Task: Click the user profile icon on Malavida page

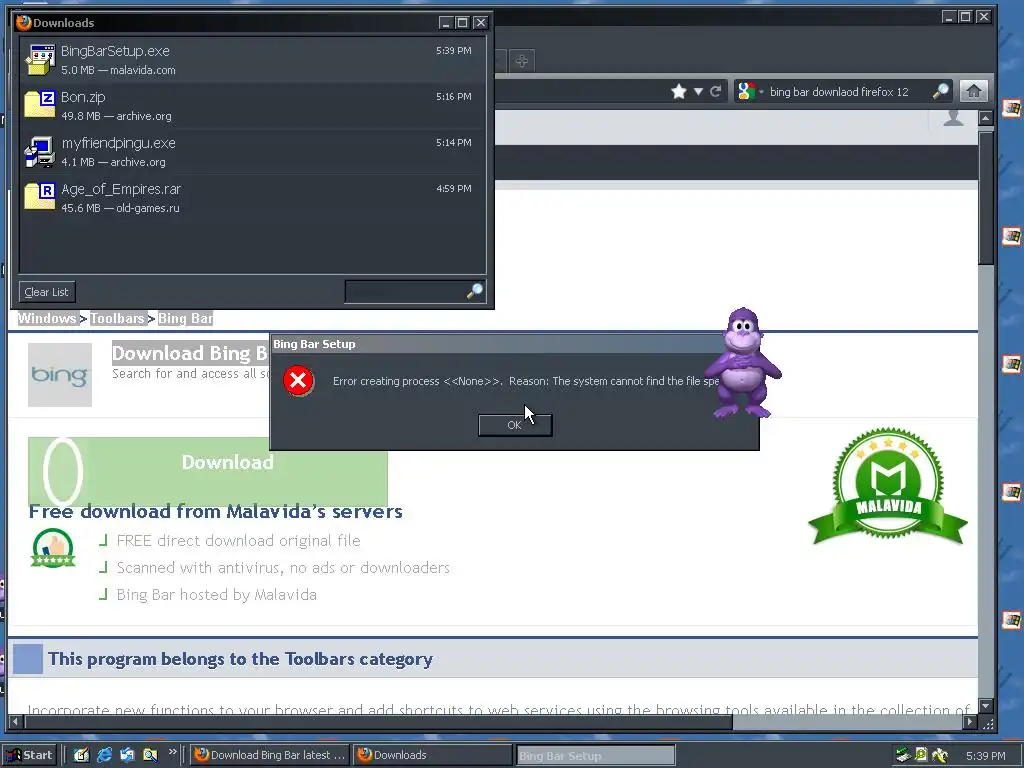Action: [x=953, y=118]
